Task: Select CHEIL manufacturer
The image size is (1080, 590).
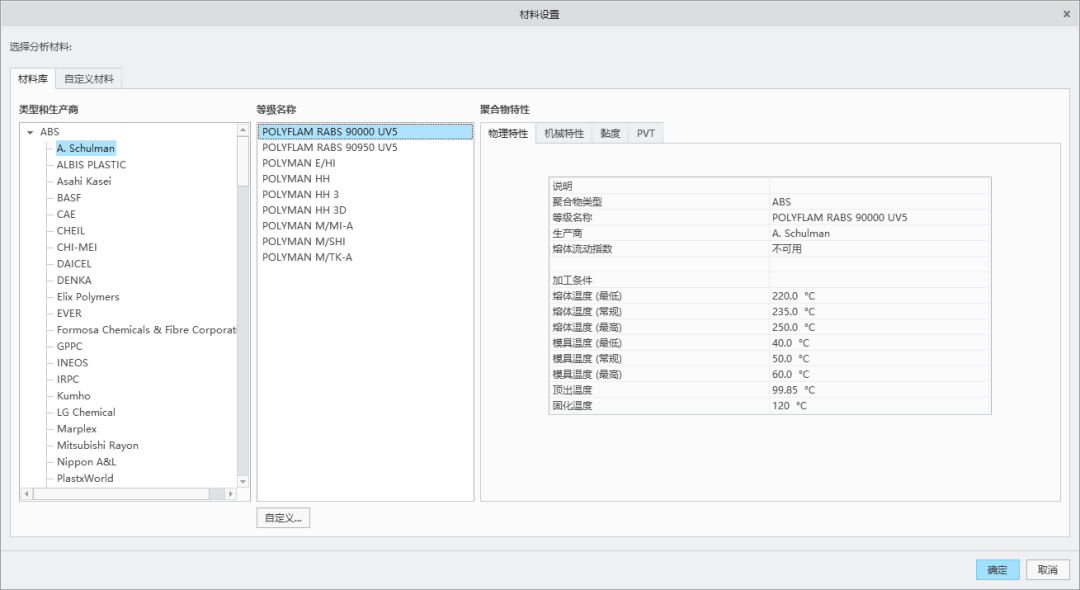Action: point(71,231)
